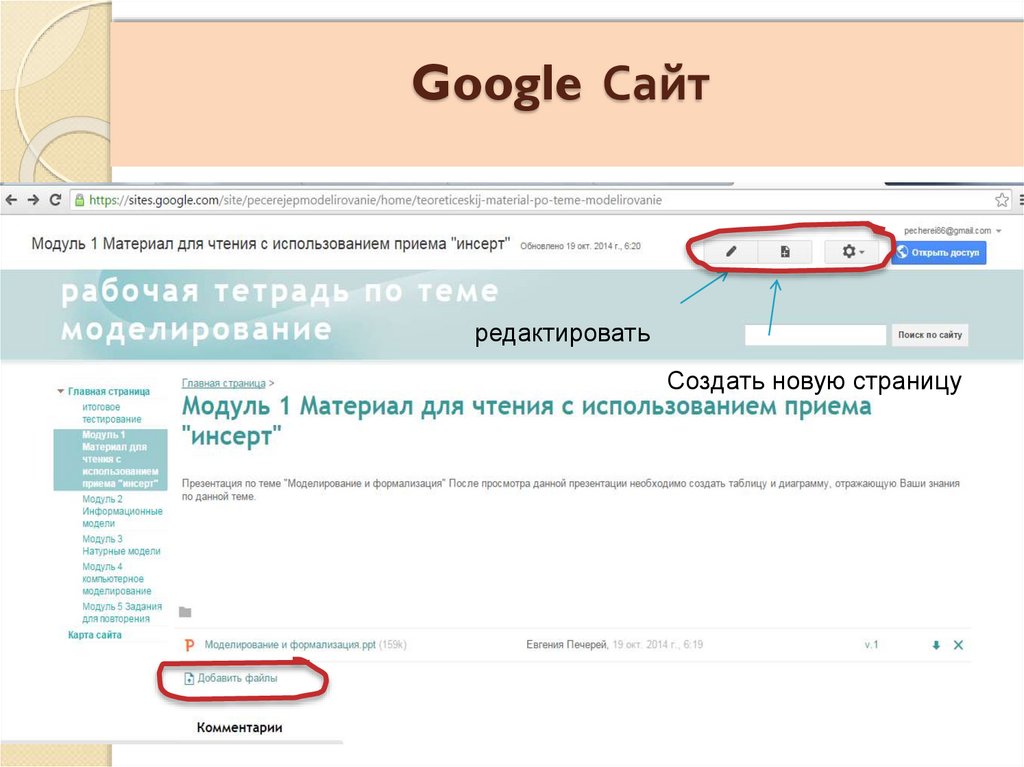Image resolution: width=1024 pixels, height=767 pixels.
Task: Open Модуль 3 Натурные модели
Action: [121, 545]
